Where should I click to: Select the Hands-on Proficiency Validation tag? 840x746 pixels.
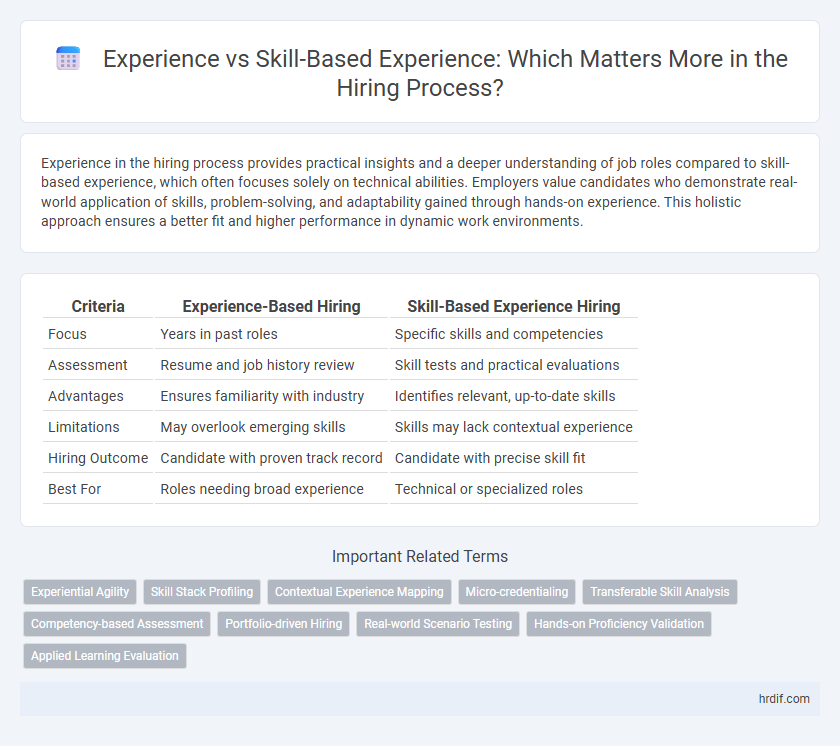click(x=619, y=624)
